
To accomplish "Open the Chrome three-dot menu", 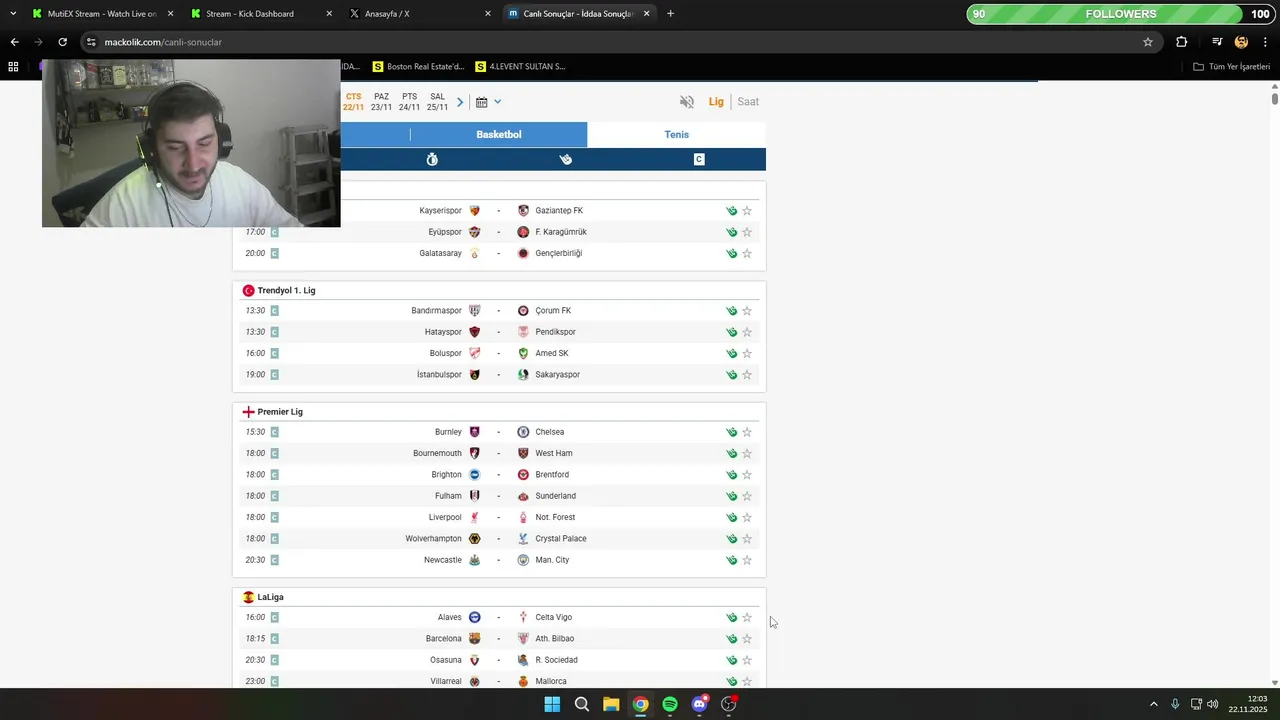I will point(1266,42).
